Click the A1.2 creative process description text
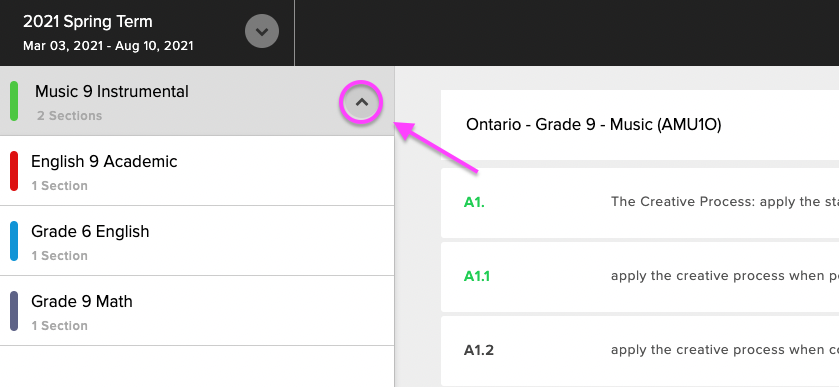 [725, 350]
